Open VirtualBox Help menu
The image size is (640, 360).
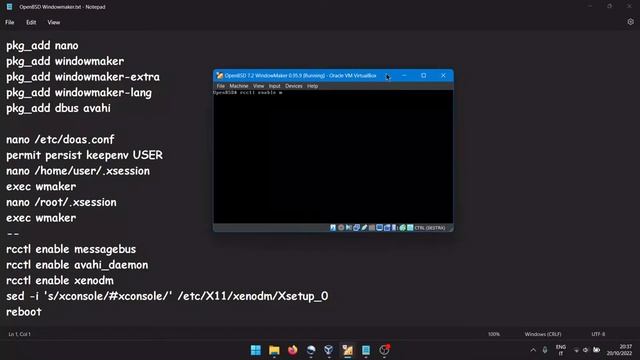(x=312, y=86)
